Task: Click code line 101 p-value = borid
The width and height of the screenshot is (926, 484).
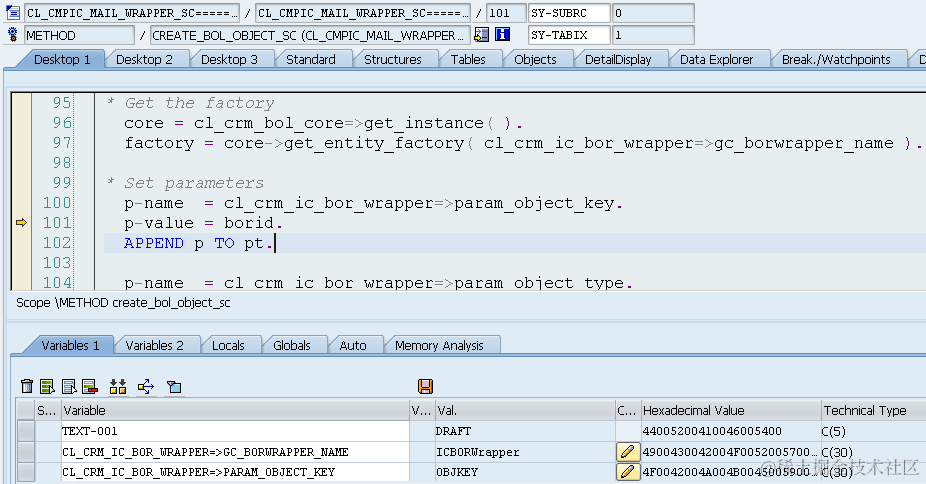Action: (204, 223)
